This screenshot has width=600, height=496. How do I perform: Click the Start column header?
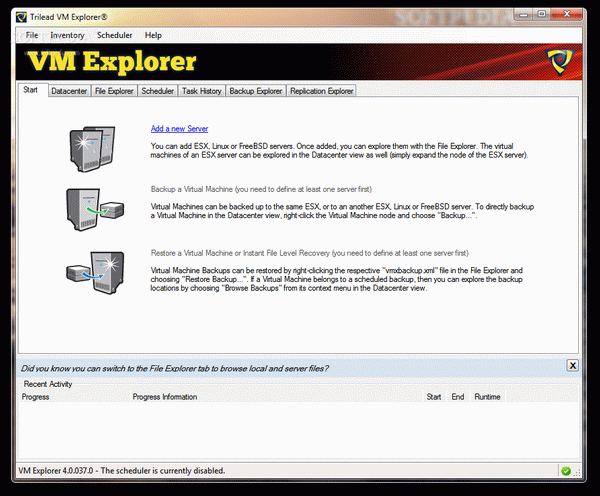click(x=434, y=397)
